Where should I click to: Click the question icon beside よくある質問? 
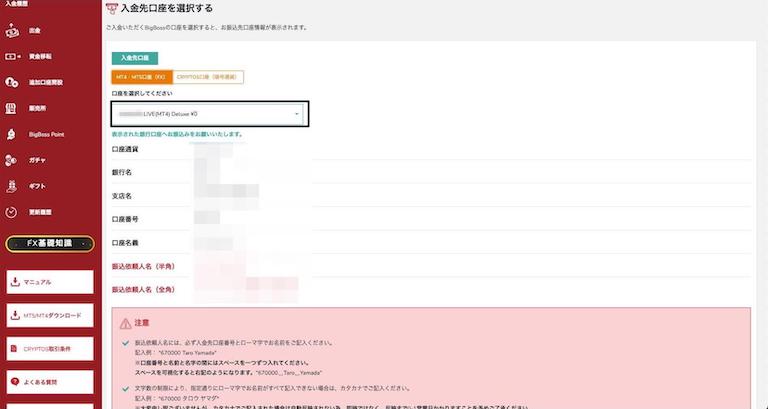(15, 382)
